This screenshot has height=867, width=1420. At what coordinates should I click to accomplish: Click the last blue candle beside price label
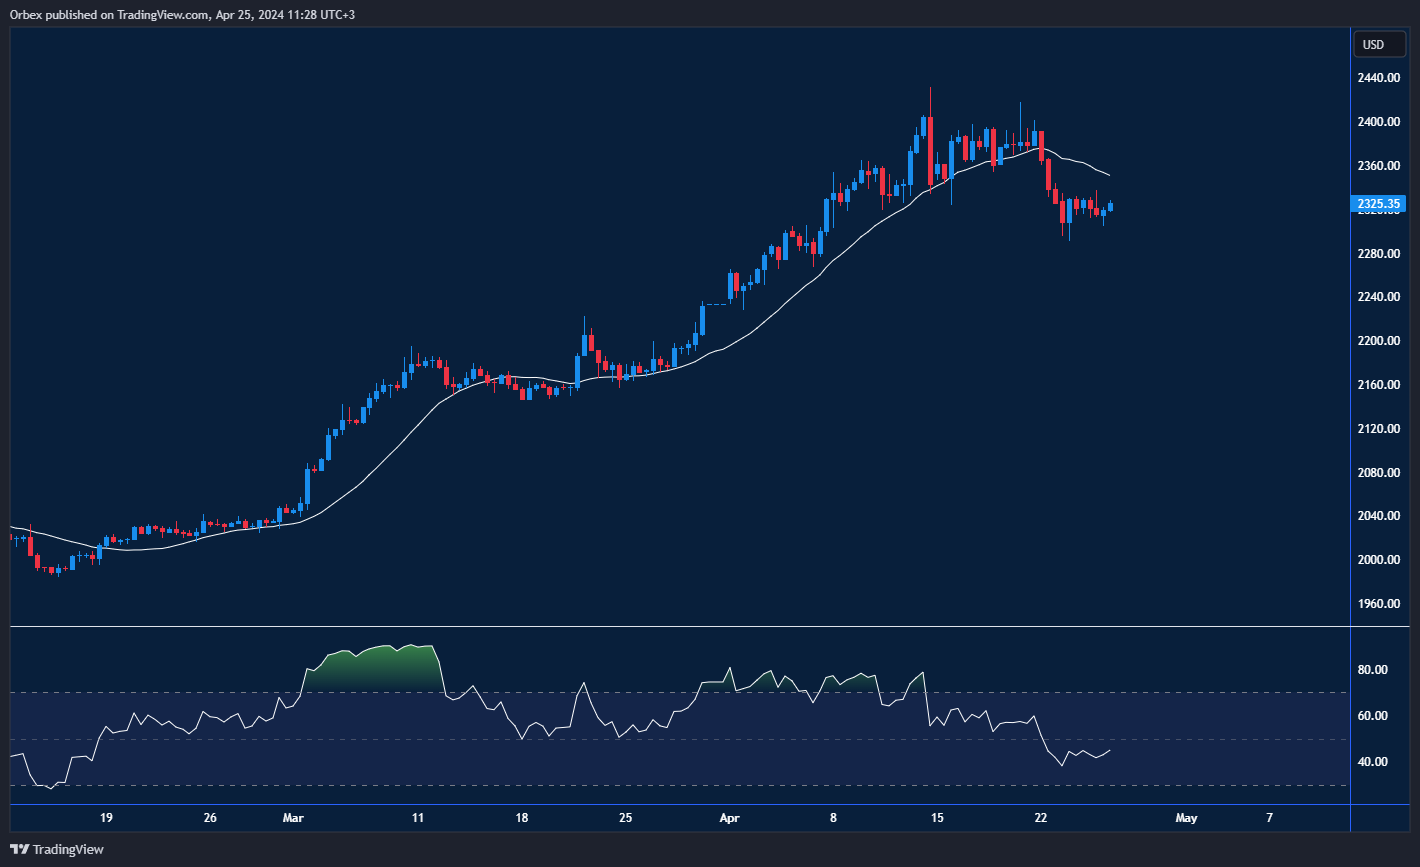[1110, 207]
